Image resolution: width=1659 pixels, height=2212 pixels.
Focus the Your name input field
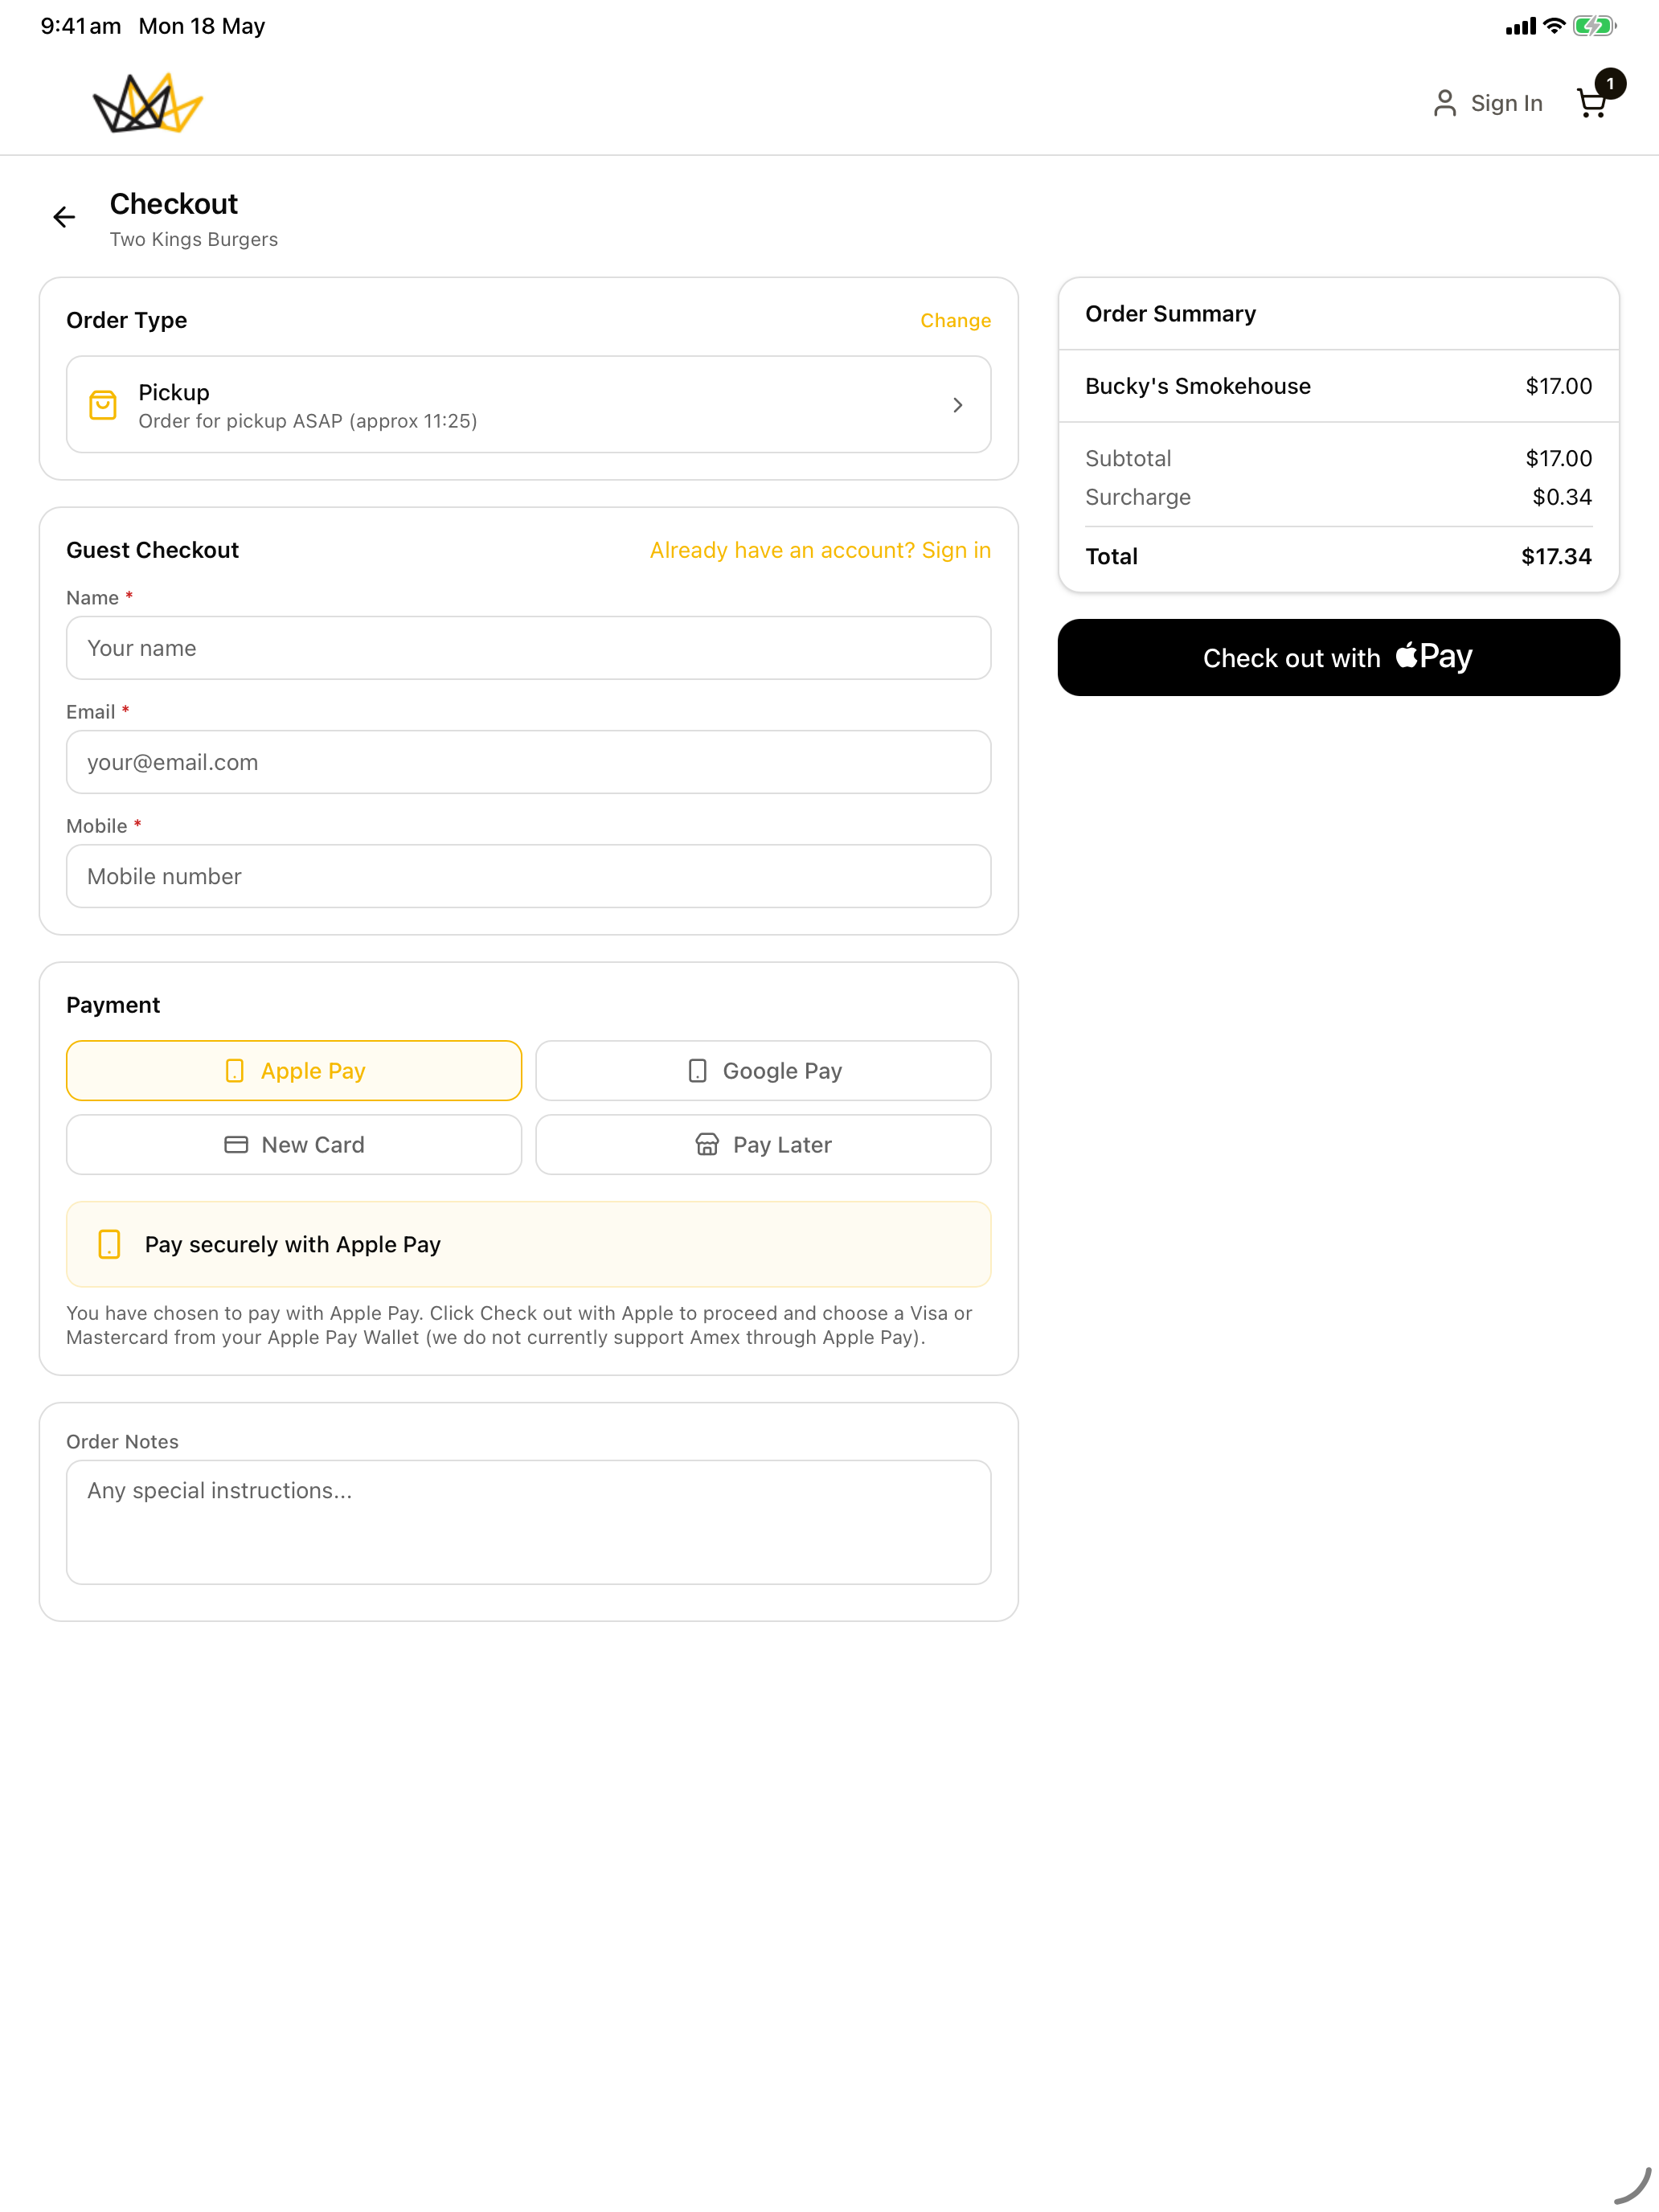coord(528,648)
